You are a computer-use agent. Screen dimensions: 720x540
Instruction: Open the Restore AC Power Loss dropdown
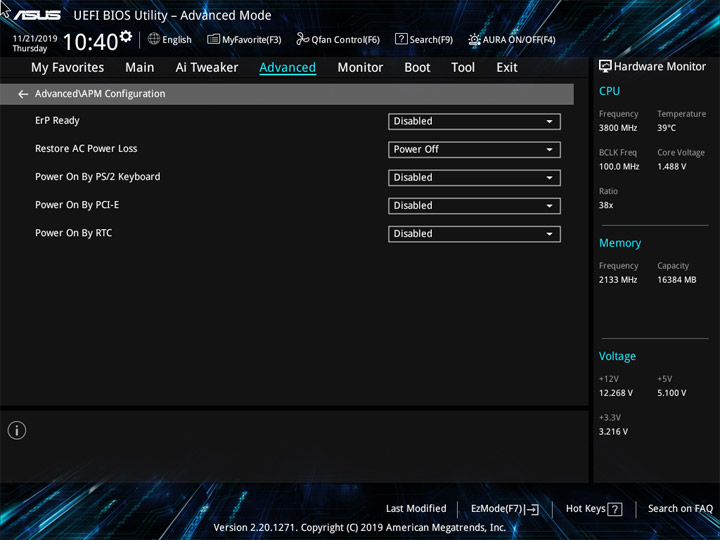[474, 150]
